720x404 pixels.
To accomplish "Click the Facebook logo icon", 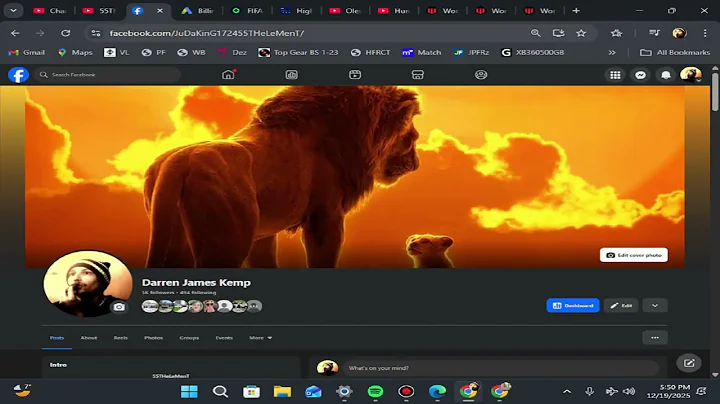I will point(18,75).
